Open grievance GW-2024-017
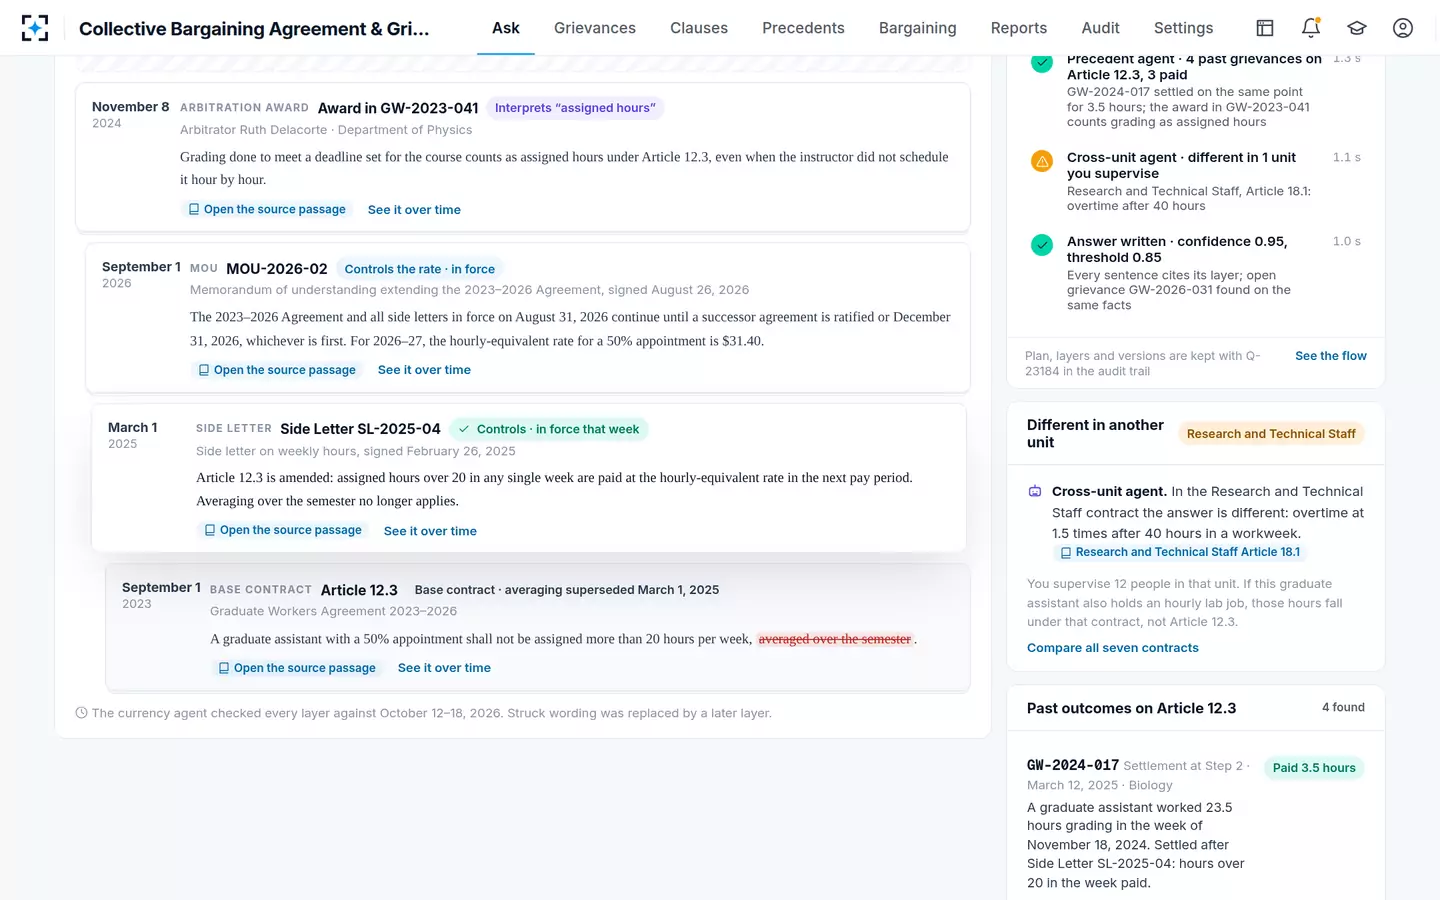 1073,765
